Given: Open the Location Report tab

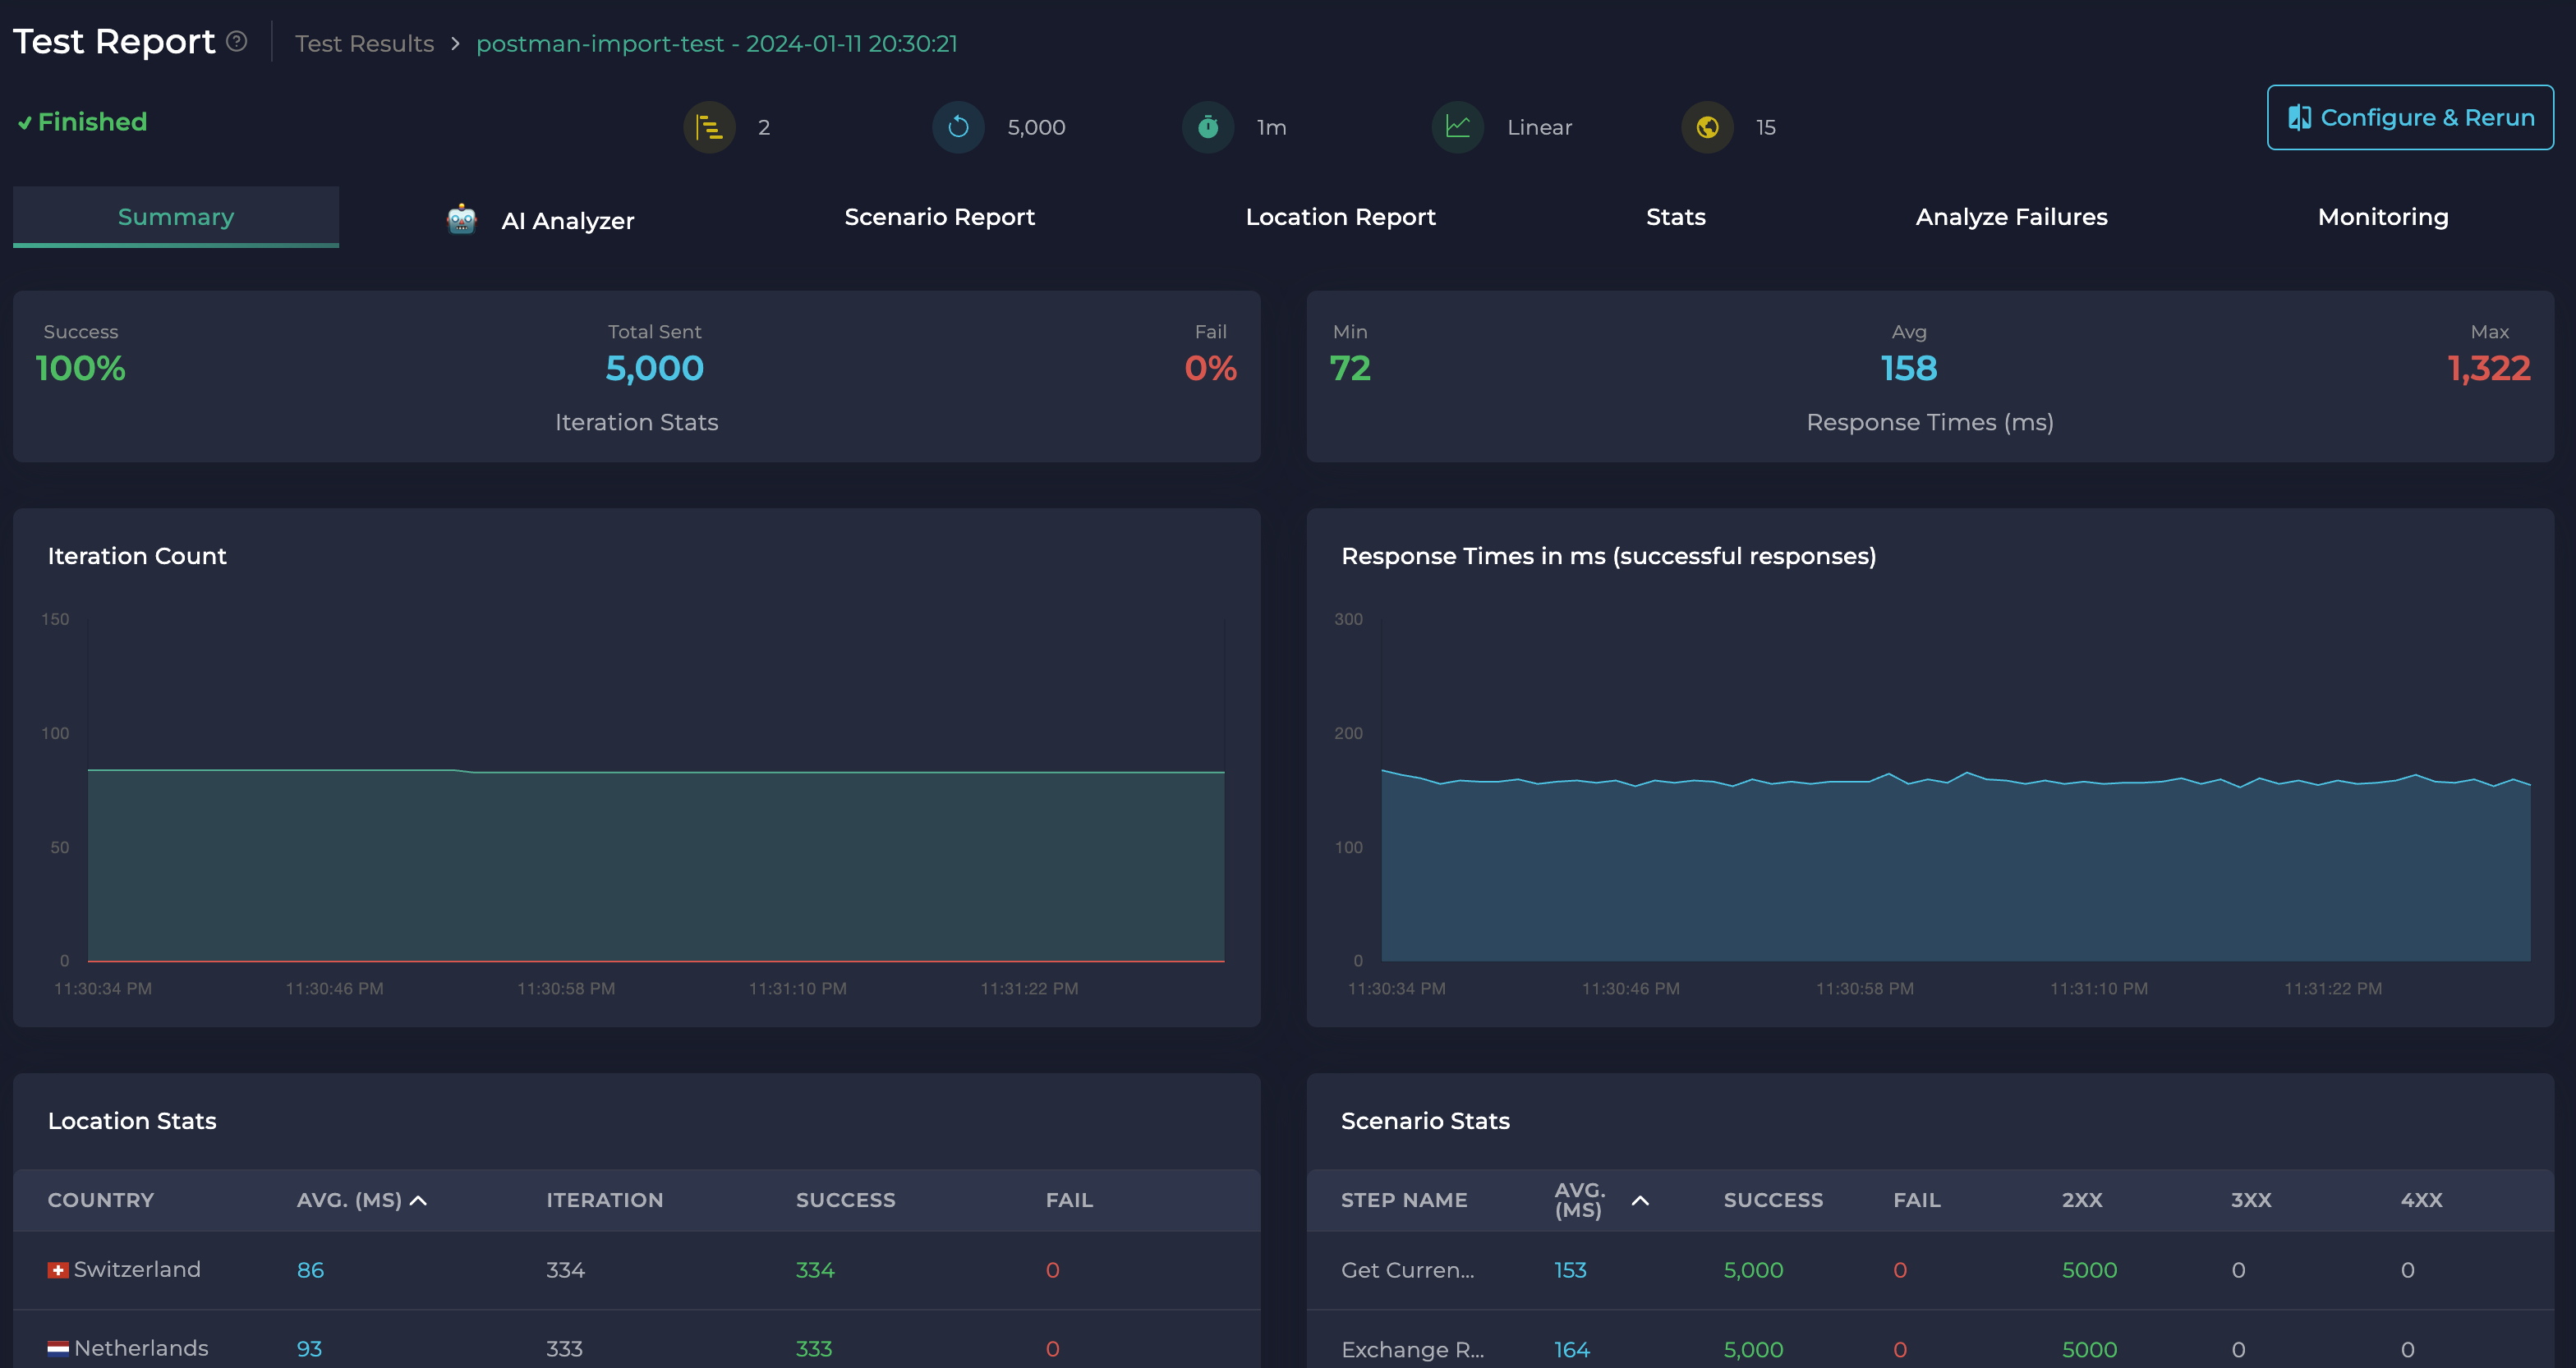Looking at the screenshot, I should [x=1341, y=216].
